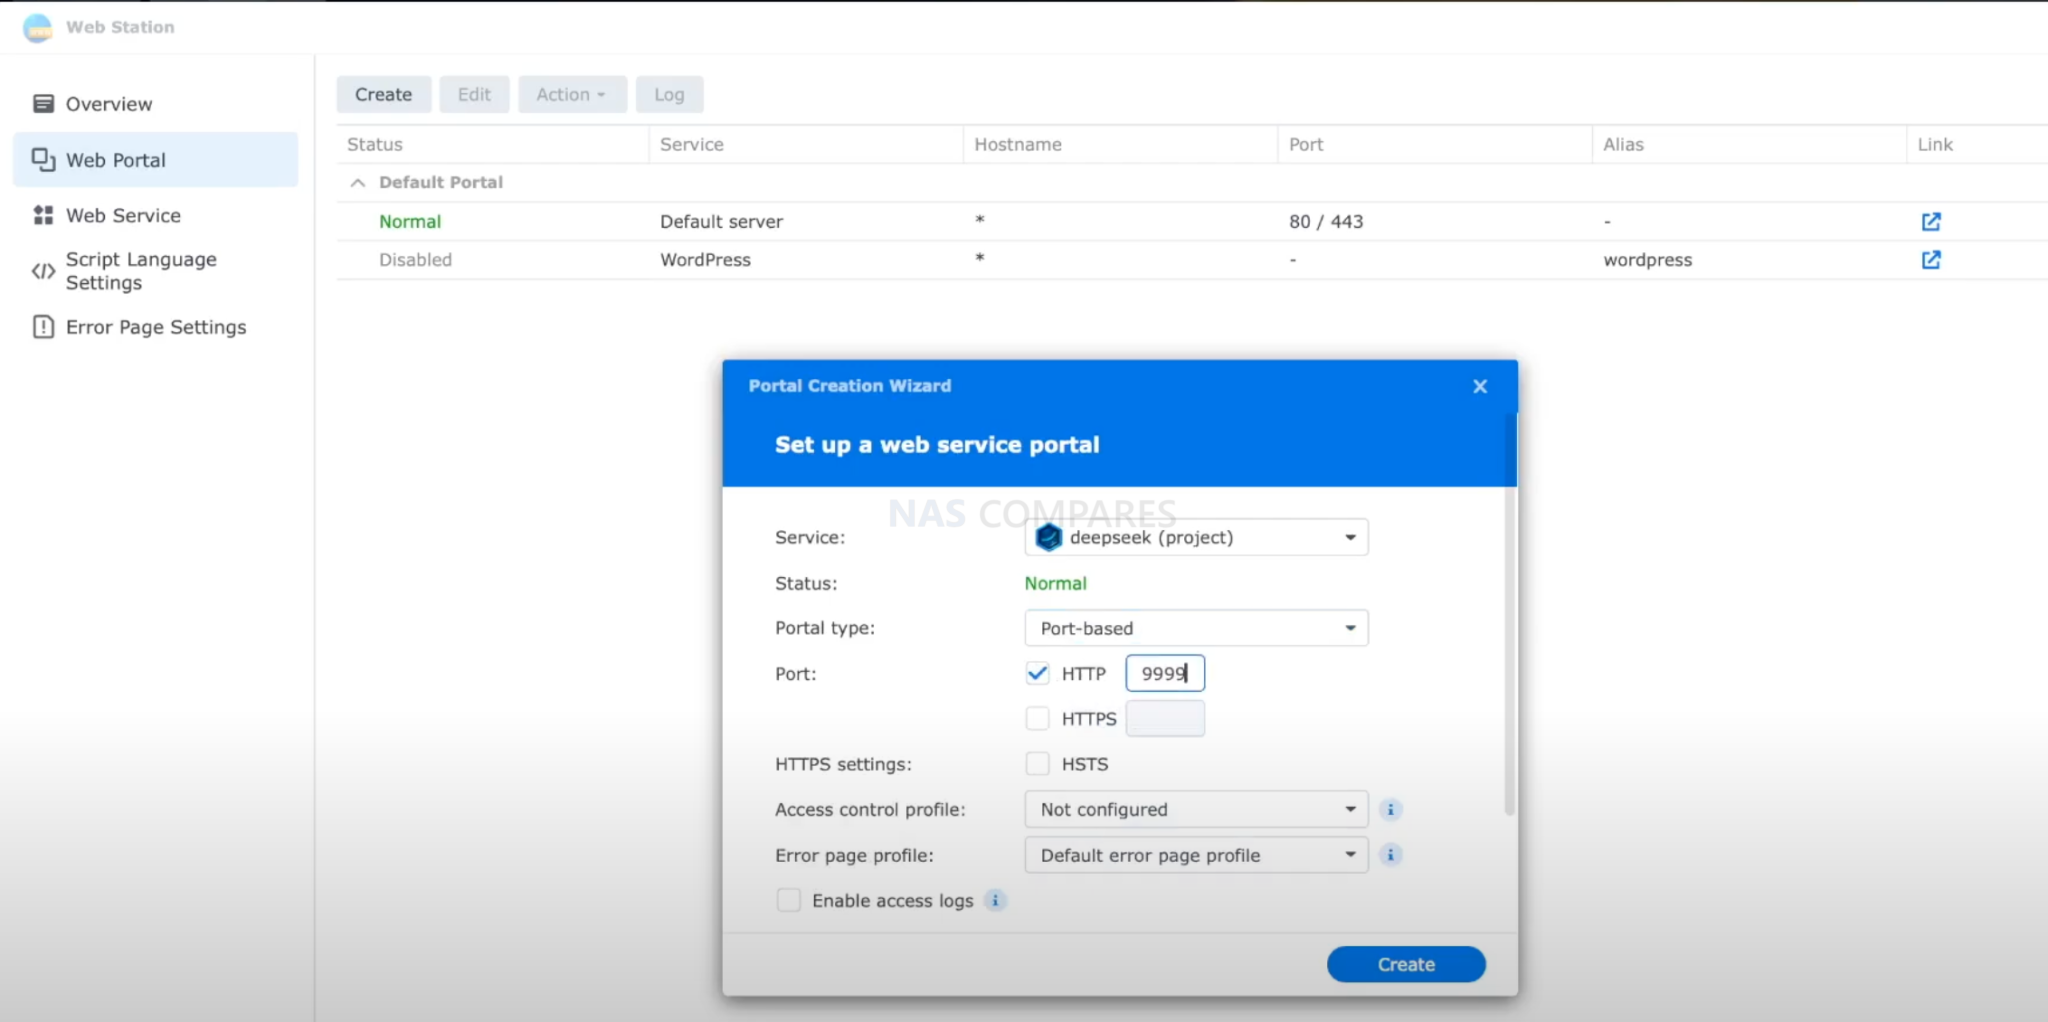Image resolution: width=2048 pixels, height=1022 pixels.
Task: Check the Enable access logs option
Action: [788, 900]
